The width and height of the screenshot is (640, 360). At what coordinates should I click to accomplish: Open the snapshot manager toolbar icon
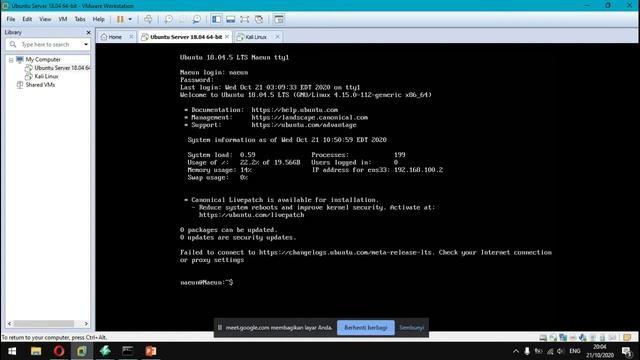[197, 19]
